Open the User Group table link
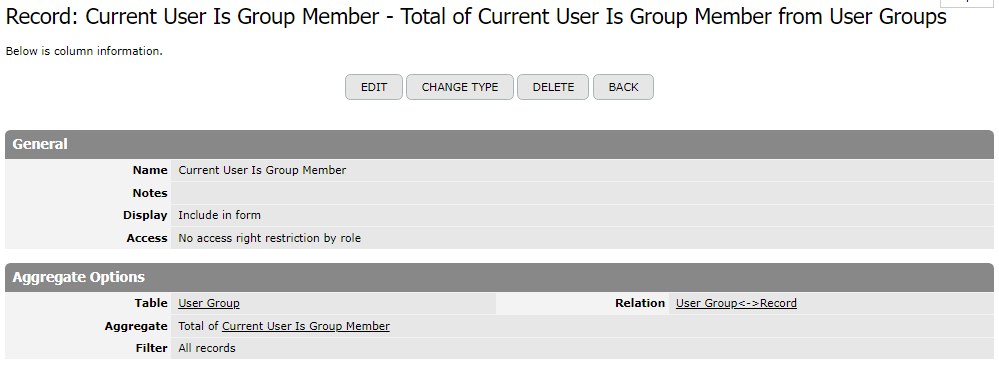Screen dimensions: 999x365 (x=209, y=303)
